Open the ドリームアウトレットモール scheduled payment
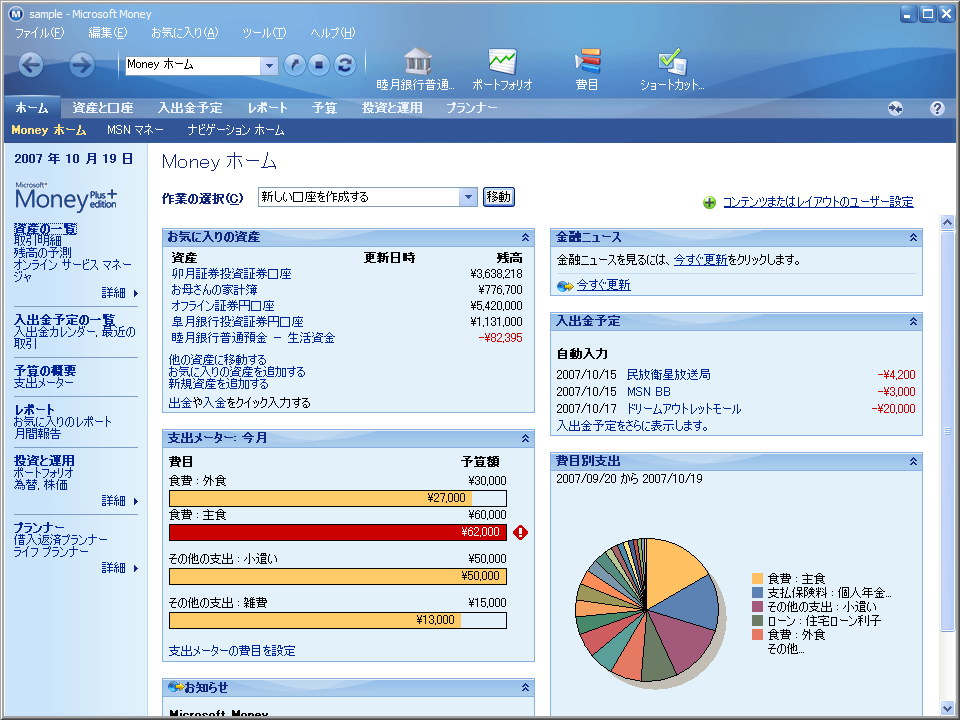The image size is (960, 720). point(684,409)
